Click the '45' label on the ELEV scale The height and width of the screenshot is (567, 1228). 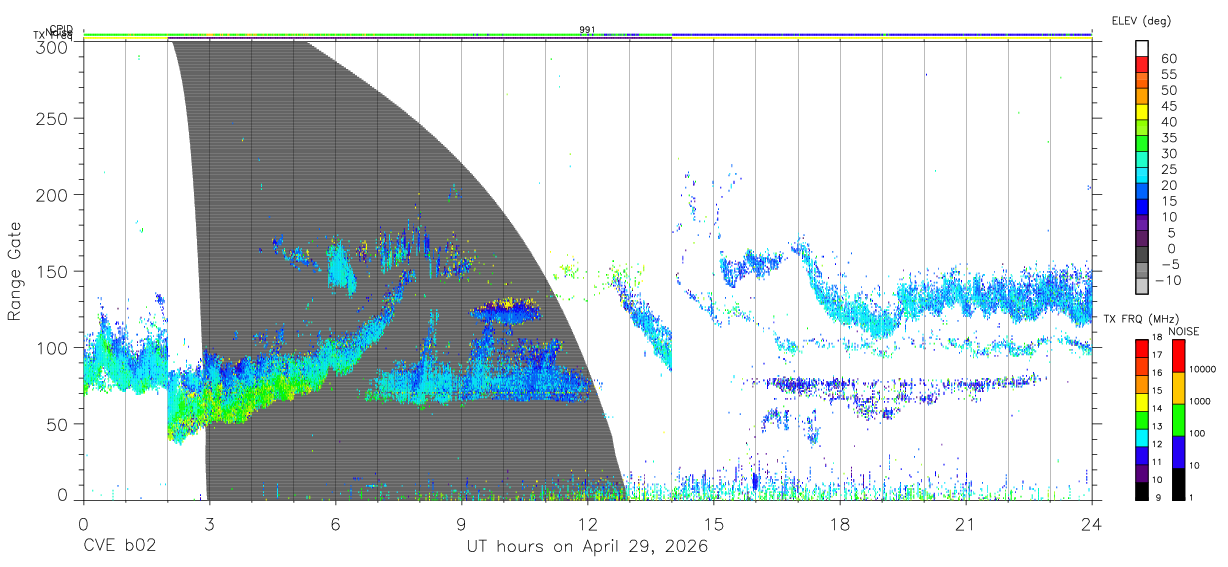click(x=1168, y=106)
